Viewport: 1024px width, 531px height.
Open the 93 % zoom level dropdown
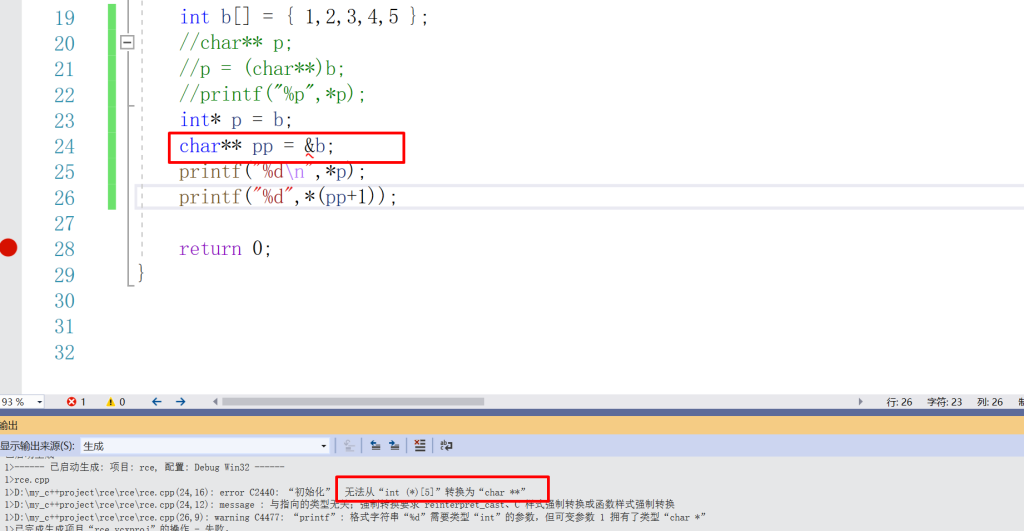coord(39,402)
